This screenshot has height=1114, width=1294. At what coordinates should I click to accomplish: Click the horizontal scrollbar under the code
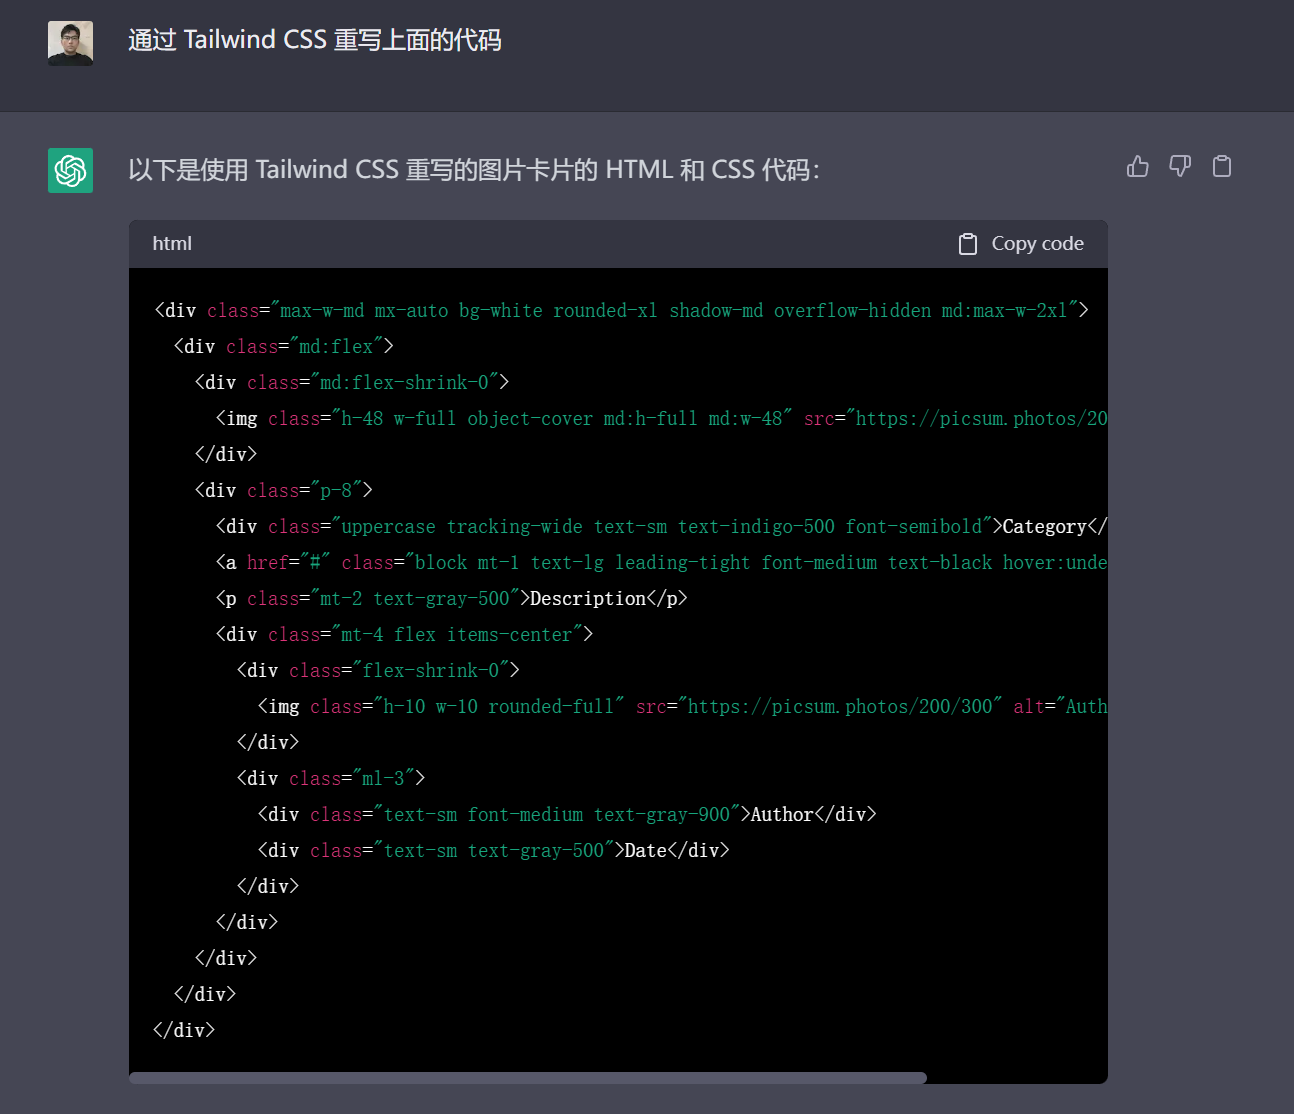pyautogui.click(x=528, y=1078)
